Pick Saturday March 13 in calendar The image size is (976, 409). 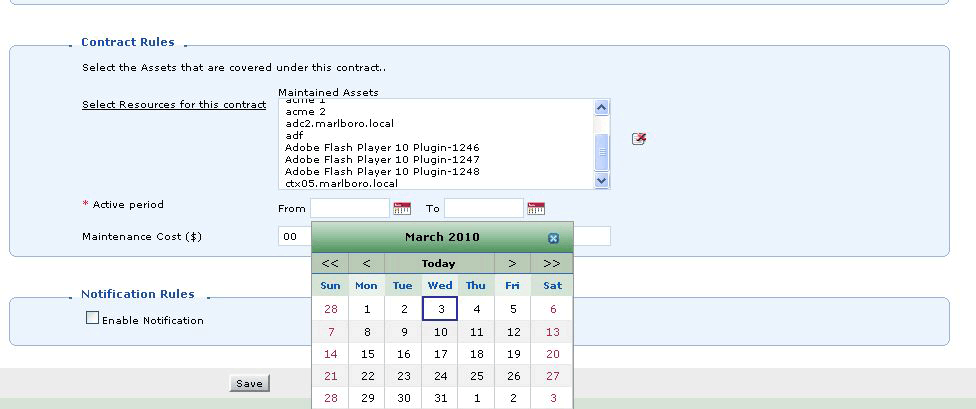point(552,332)
